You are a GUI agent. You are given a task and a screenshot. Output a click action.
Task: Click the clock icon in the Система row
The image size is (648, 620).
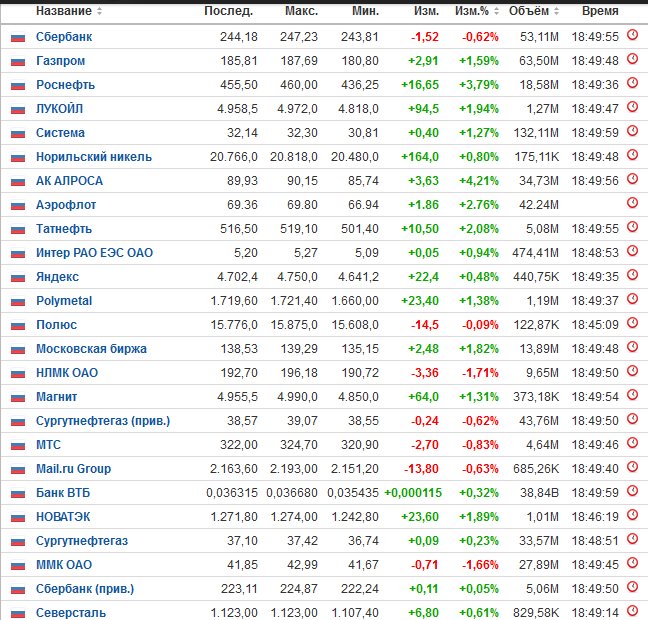click(x=632, y=131)
